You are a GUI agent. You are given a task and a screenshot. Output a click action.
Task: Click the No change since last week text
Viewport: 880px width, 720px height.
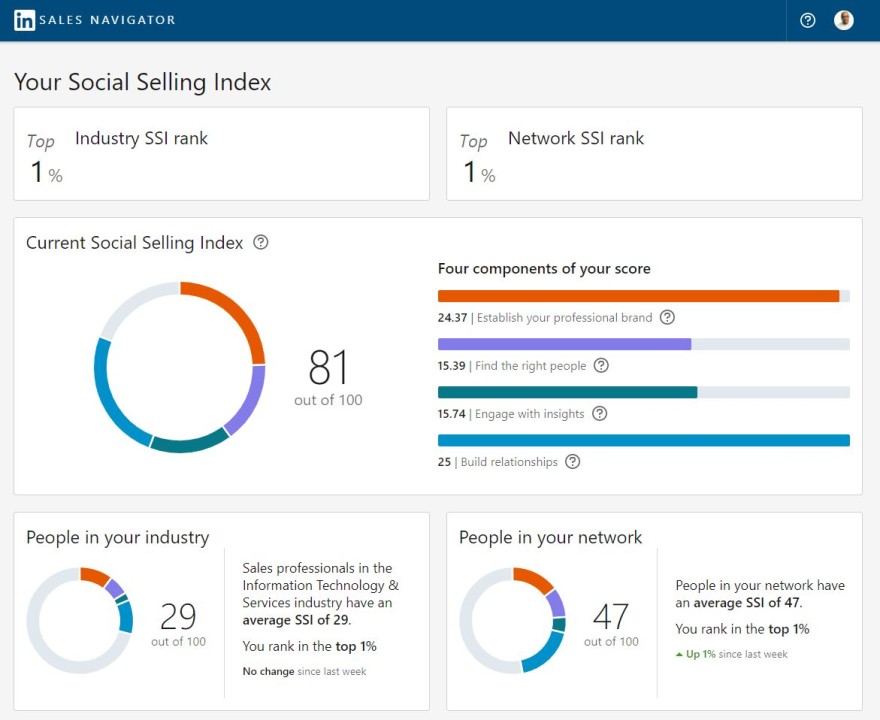tap(304, 671)
